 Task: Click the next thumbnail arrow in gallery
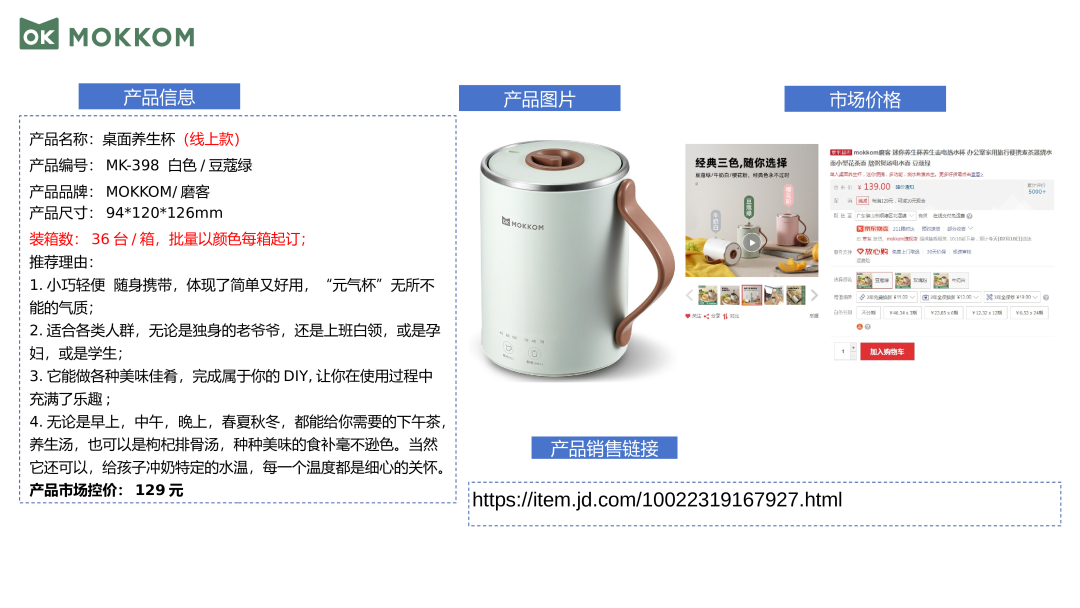click(x=814, y=295)
